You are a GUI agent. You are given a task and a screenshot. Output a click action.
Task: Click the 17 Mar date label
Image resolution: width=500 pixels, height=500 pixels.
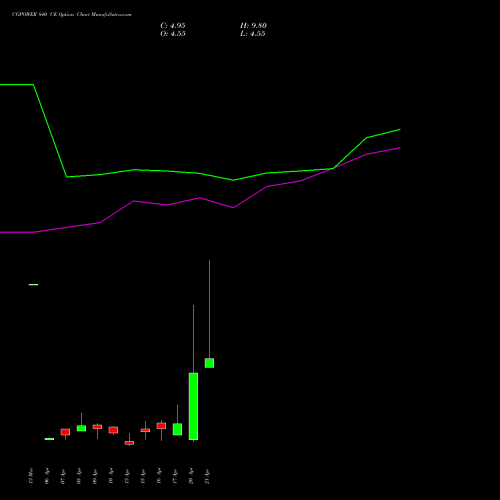click(31, 476)
